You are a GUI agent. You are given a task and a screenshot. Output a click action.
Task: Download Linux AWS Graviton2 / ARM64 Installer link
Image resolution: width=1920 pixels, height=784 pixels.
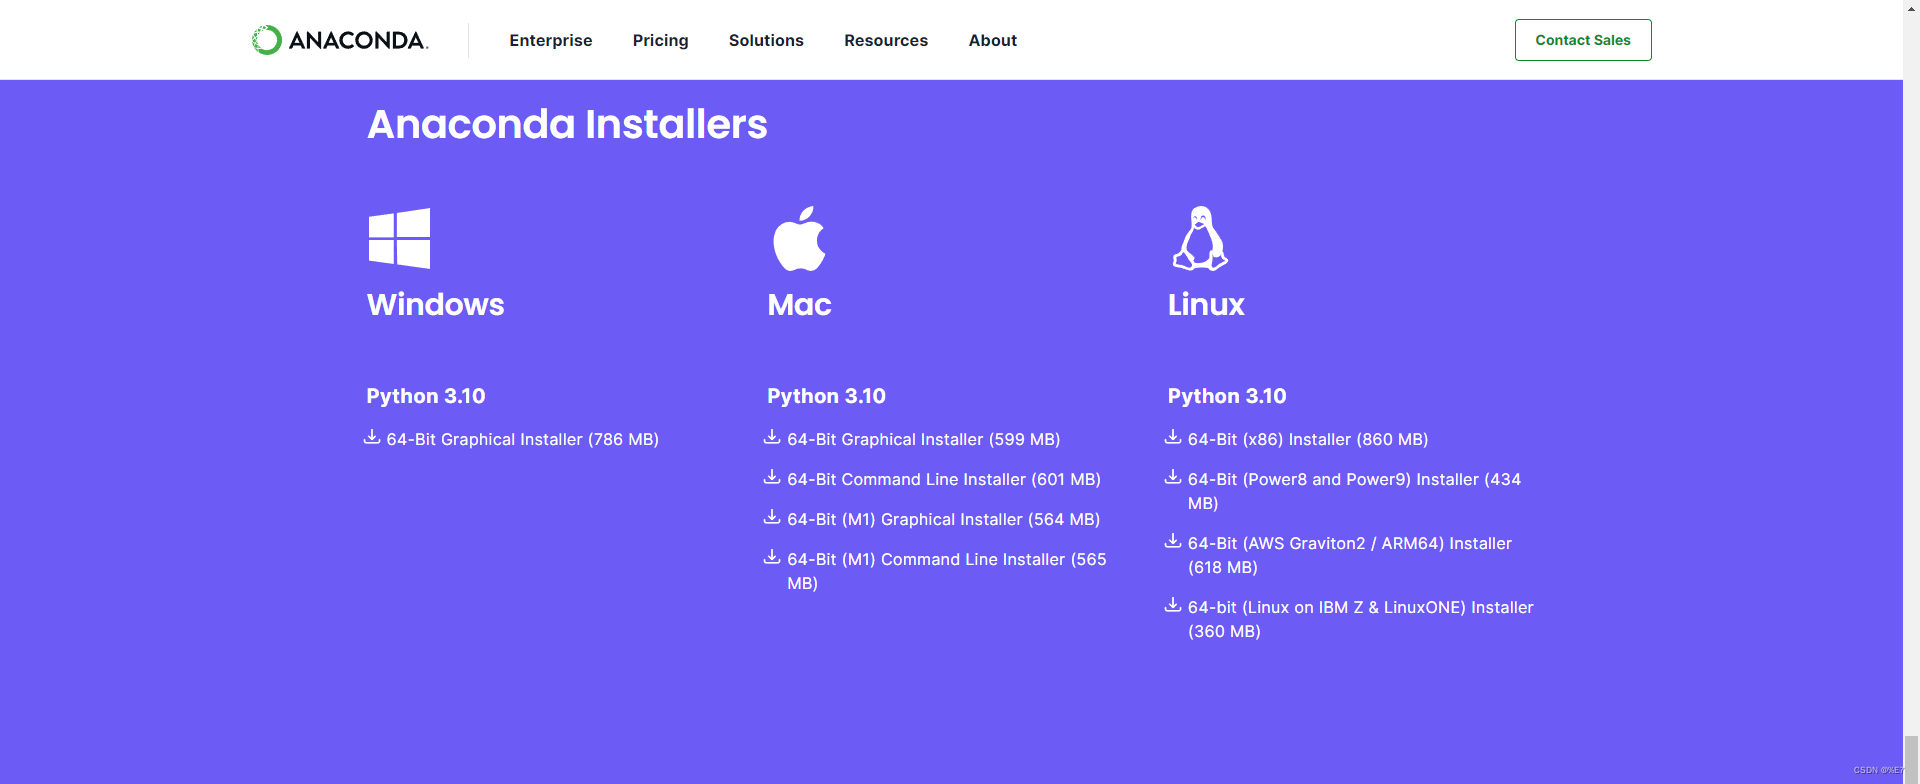(1350, 555)
